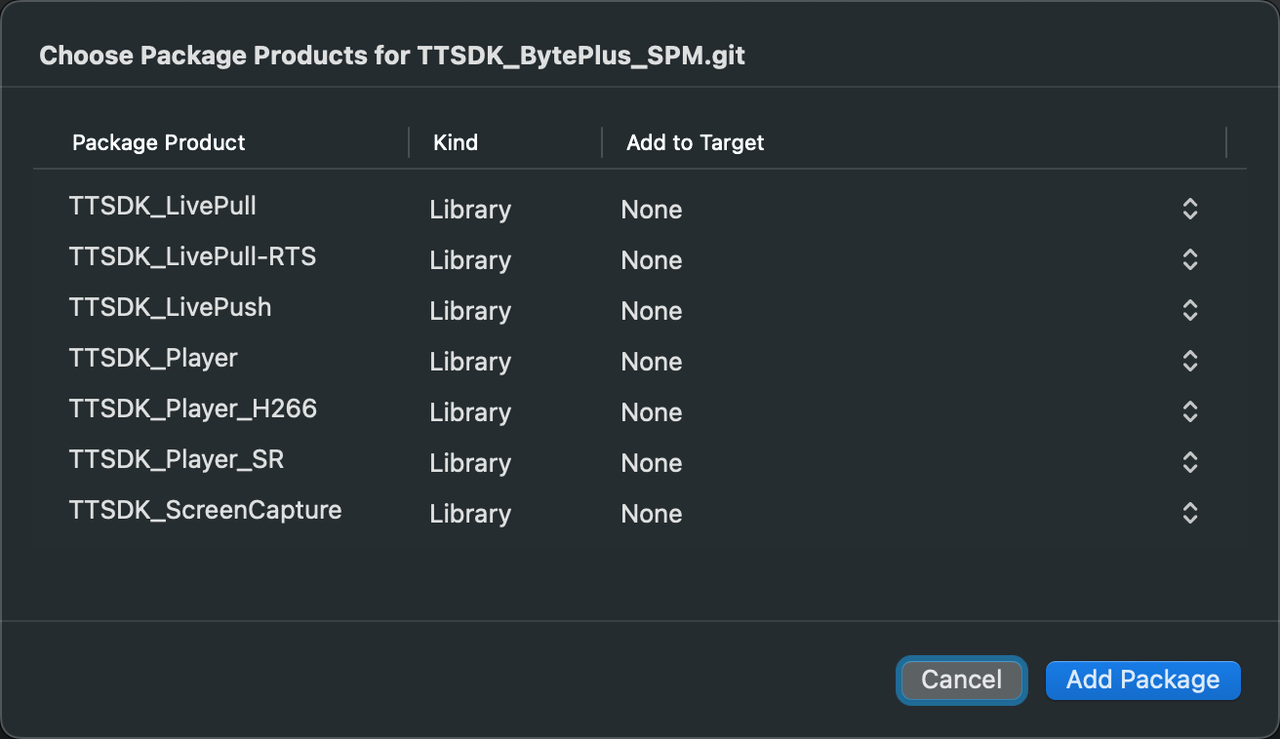Select the TTSDK_LivePull-RTS product row
Screen dimensions: 1280x739
tap(192, 257)
